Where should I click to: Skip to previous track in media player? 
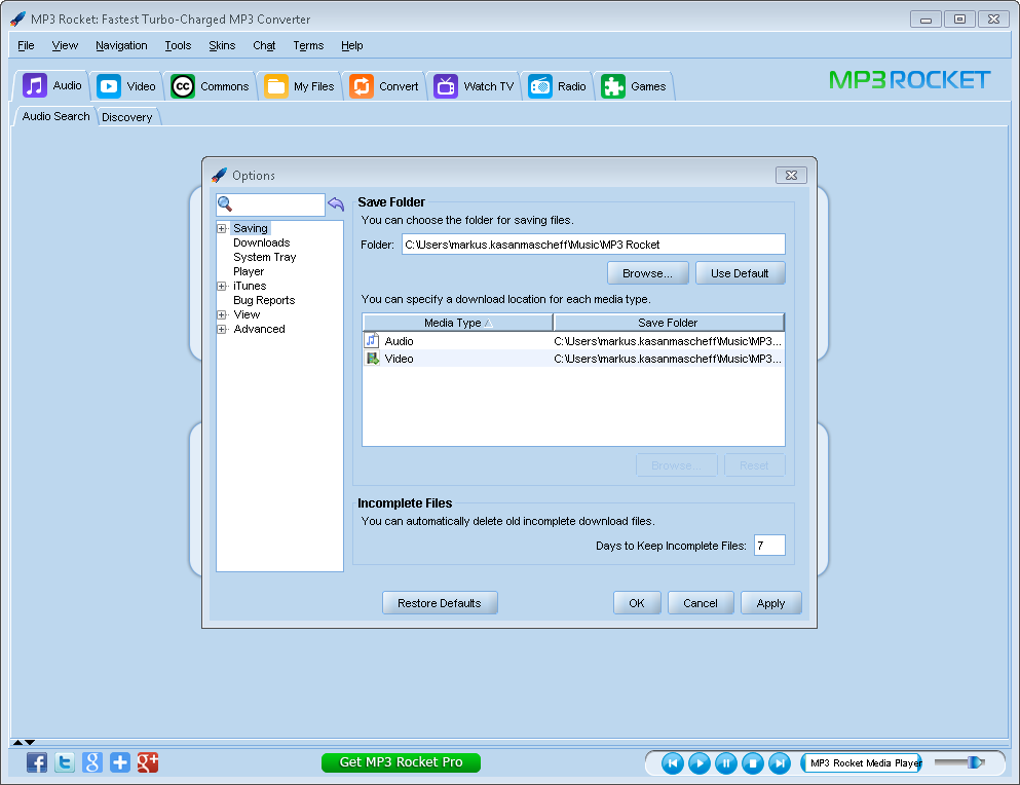673,763
